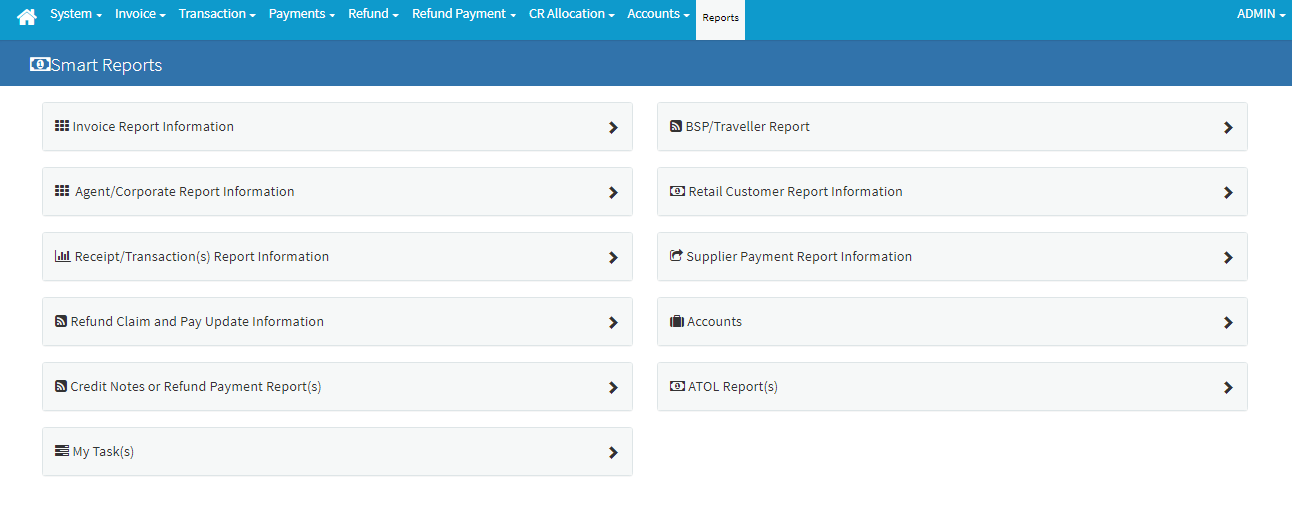1292x531 pixels.
Task: Open the Refund dropdown menu
Action: click(374, 14)
